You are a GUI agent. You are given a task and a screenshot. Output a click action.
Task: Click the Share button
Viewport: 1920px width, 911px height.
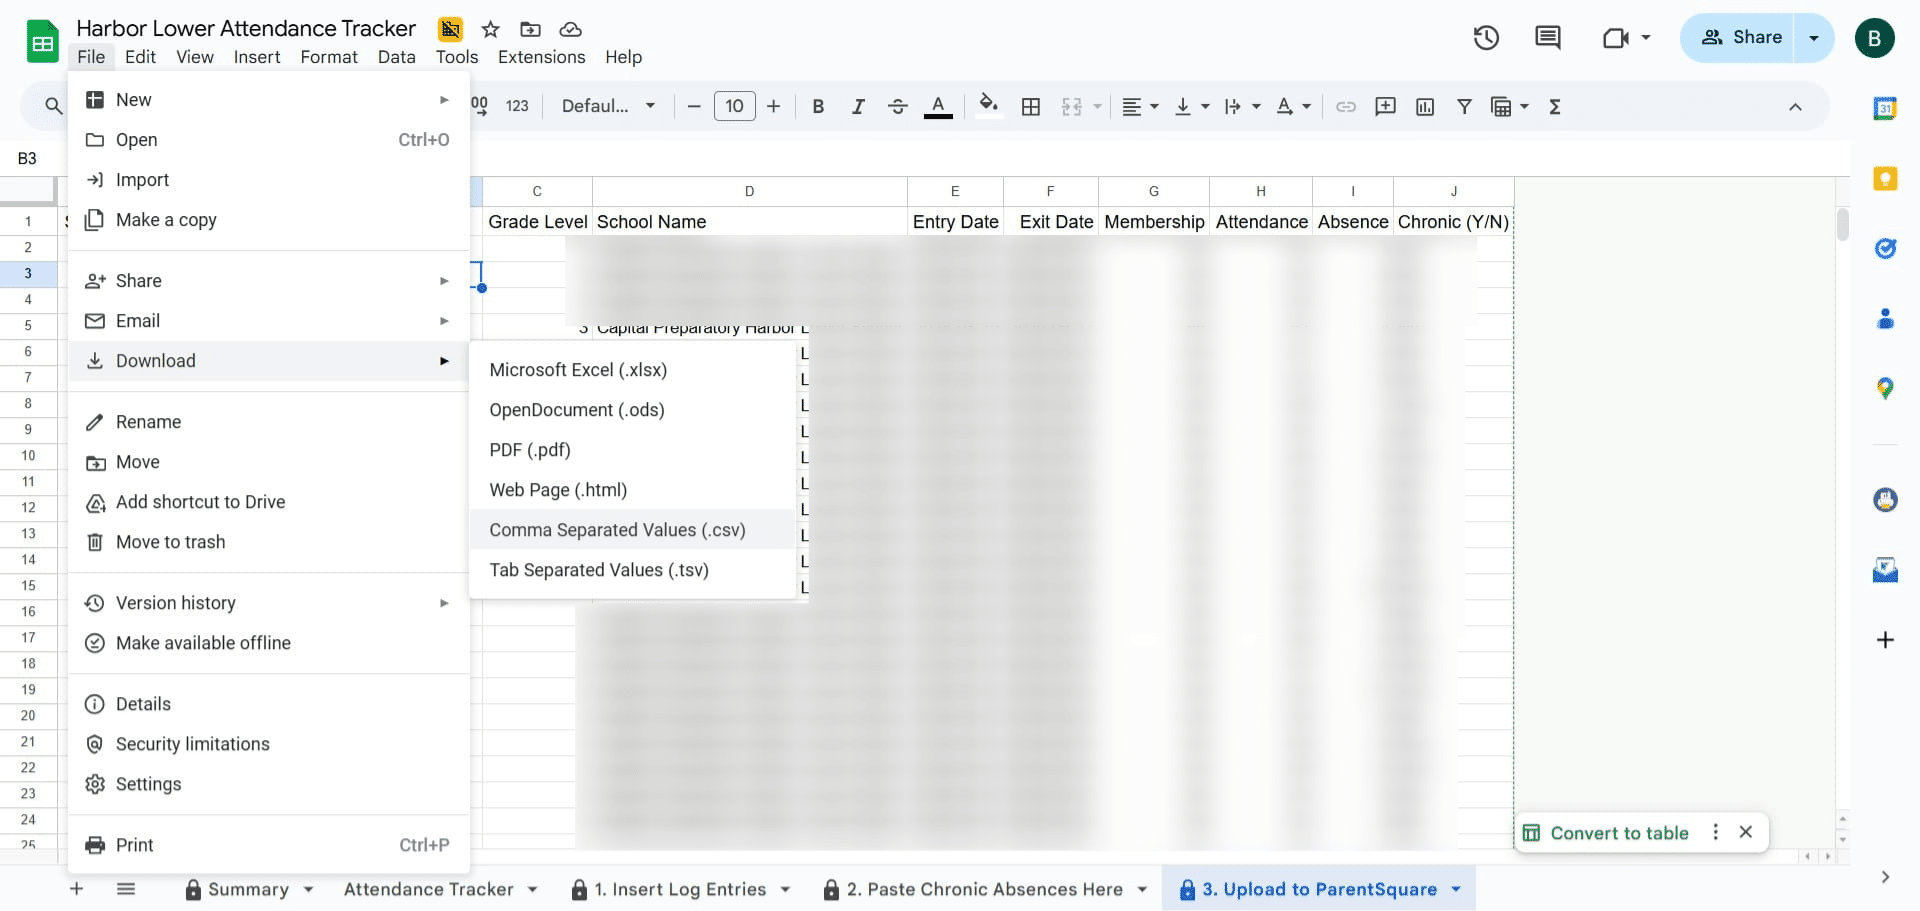(x=1741, y=38)
